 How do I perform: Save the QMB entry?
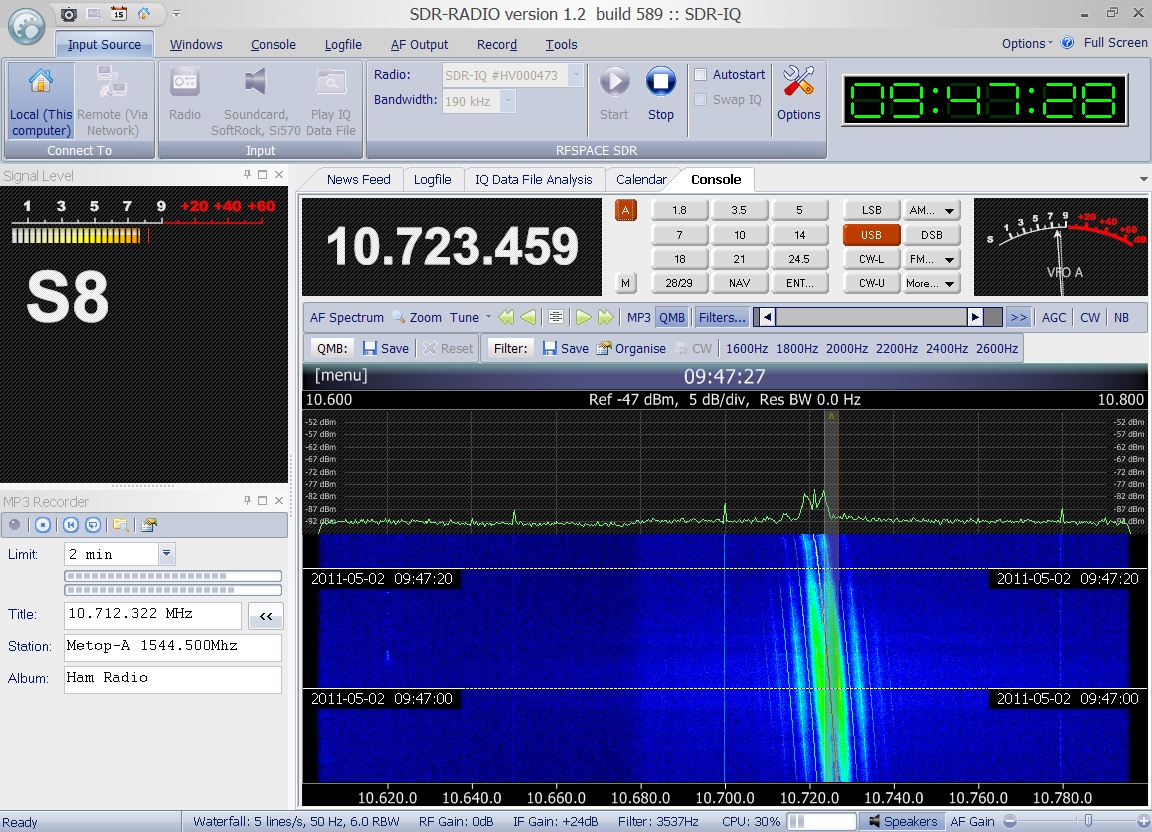(385, 348)
